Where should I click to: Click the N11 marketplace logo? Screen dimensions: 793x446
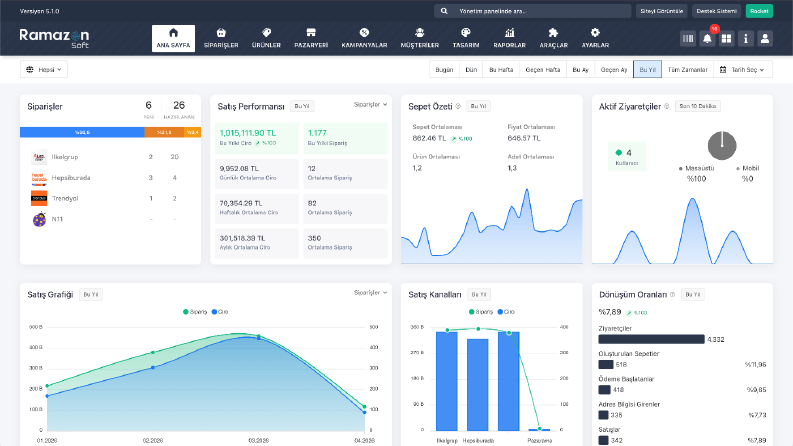tap(39, 219)
